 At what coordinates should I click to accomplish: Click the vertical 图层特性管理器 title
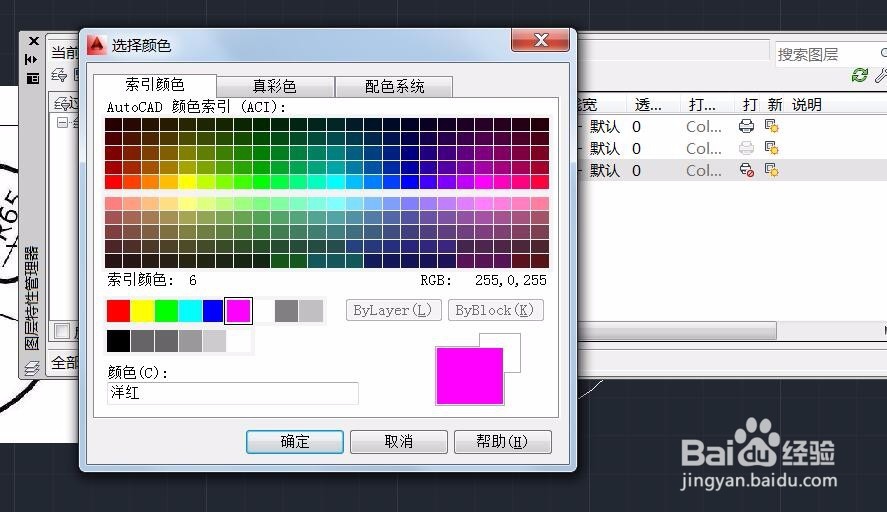32,298
